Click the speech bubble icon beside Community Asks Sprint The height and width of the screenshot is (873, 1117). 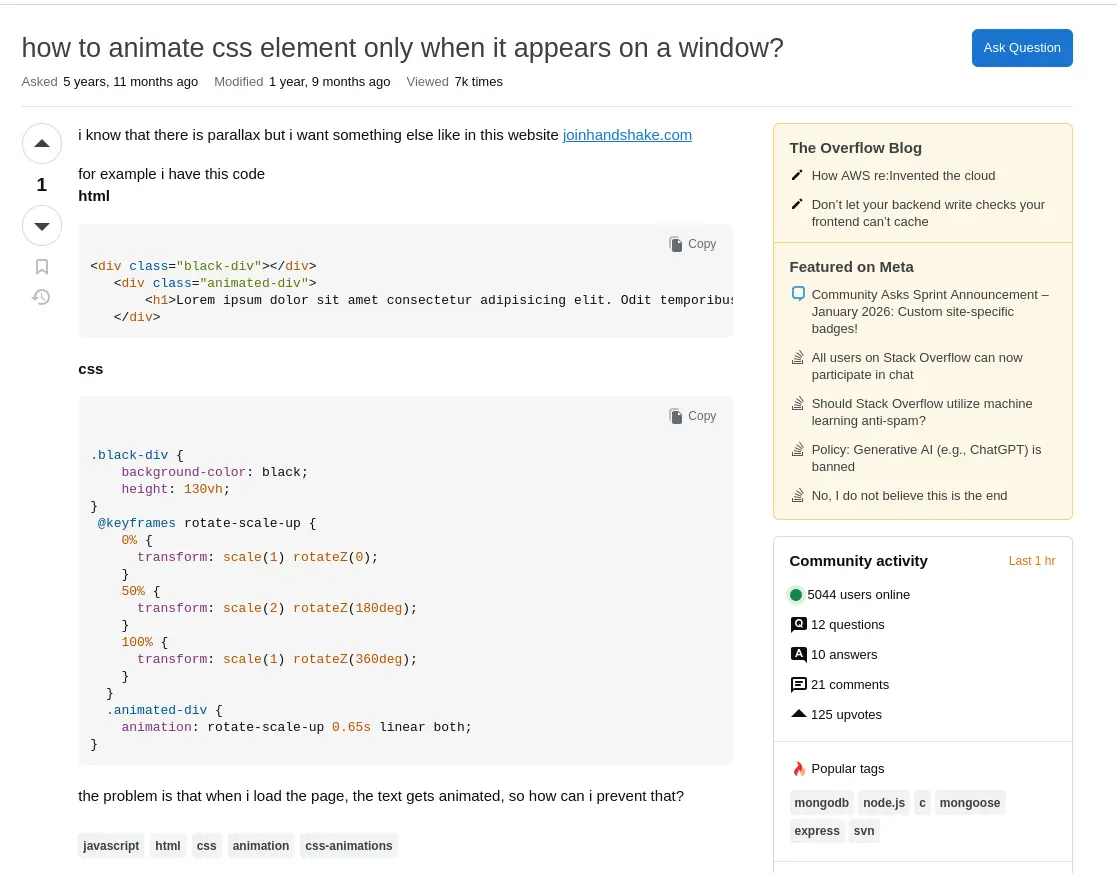797,294
